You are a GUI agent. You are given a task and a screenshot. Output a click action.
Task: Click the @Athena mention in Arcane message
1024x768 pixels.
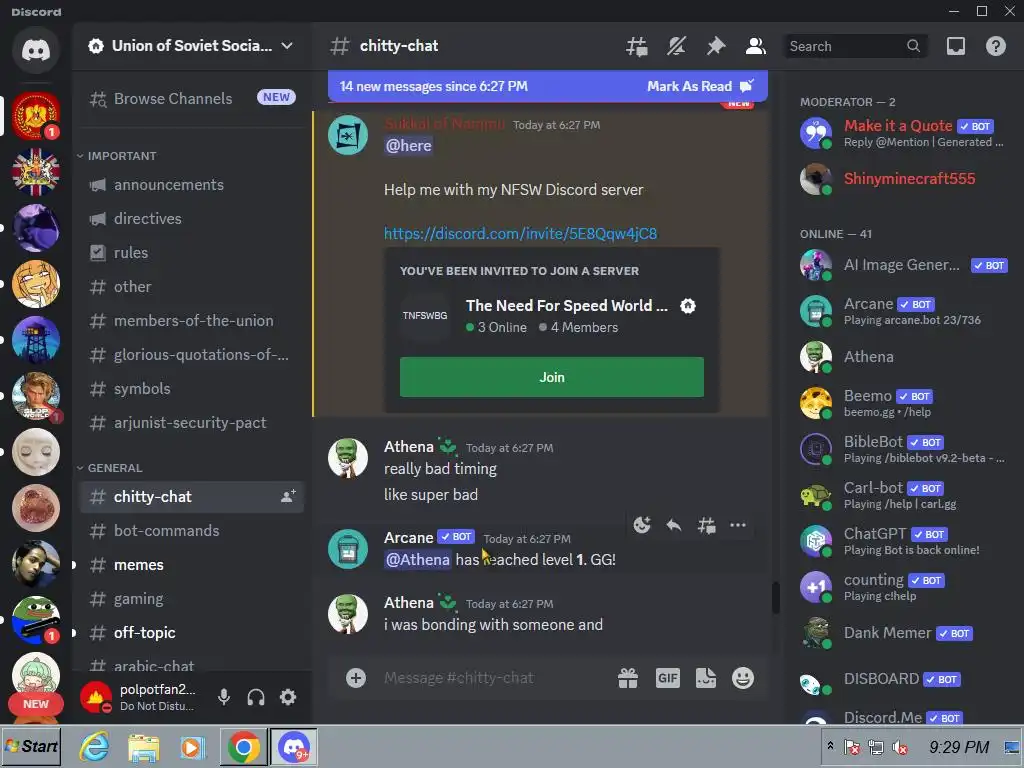[x=417, y=560]
